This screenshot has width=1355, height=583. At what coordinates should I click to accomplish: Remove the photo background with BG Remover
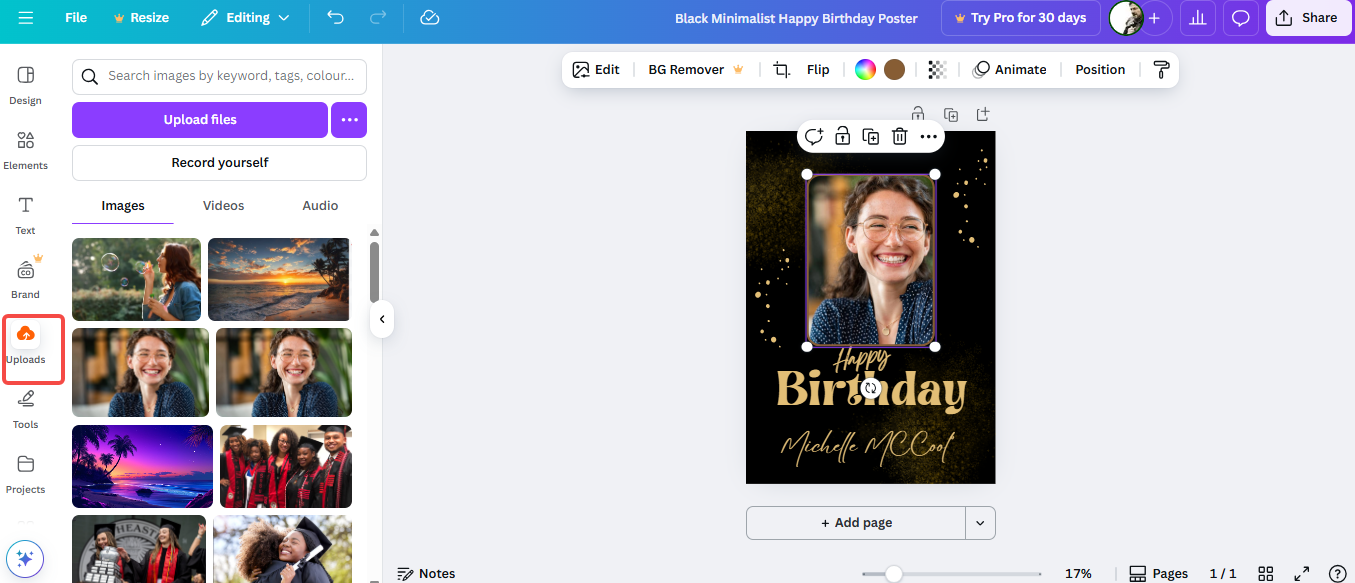click(x=686, y=69)
